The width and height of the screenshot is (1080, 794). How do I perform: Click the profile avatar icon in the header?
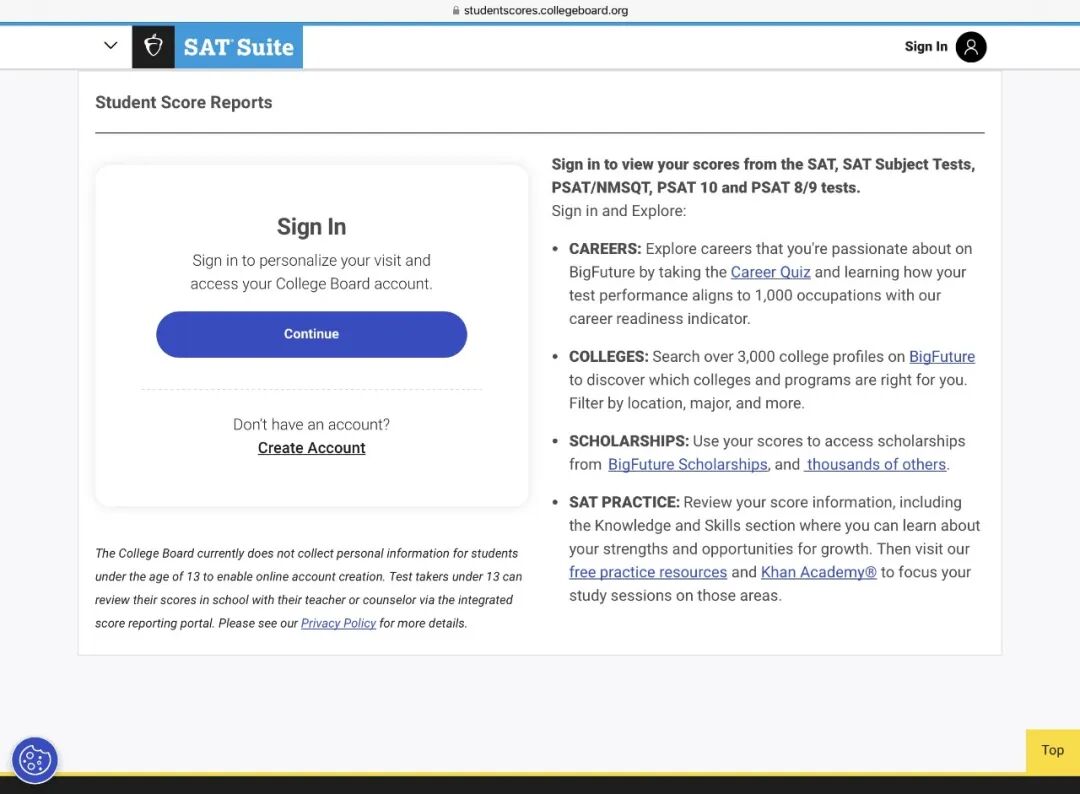pos(970,47)
